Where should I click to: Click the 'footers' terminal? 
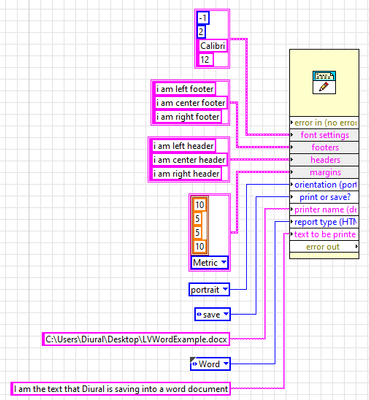coord(324,147)
